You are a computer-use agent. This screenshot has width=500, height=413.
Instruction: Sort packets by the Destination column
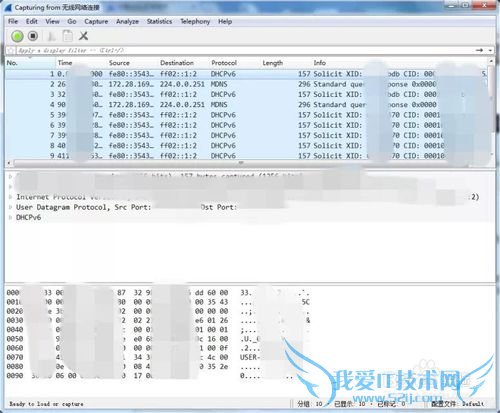tap(183, 63)
